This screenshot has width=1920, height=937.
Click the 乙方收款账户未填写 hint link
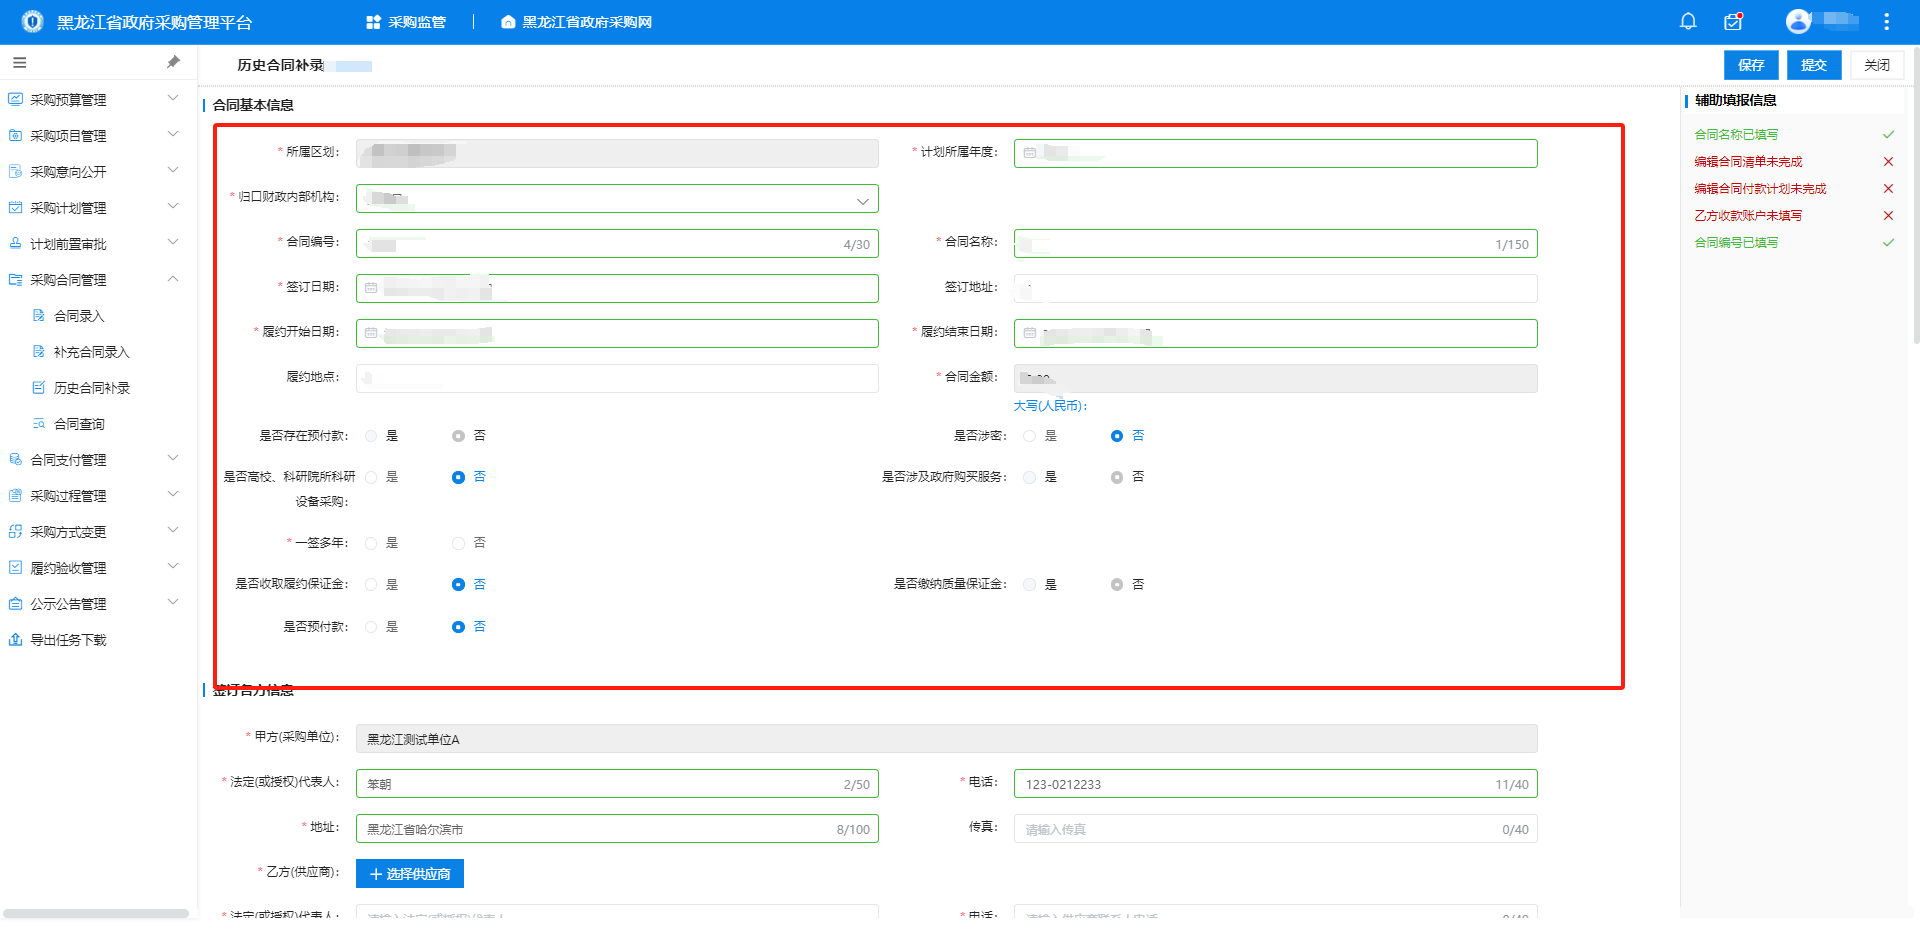coord(1748,216)
